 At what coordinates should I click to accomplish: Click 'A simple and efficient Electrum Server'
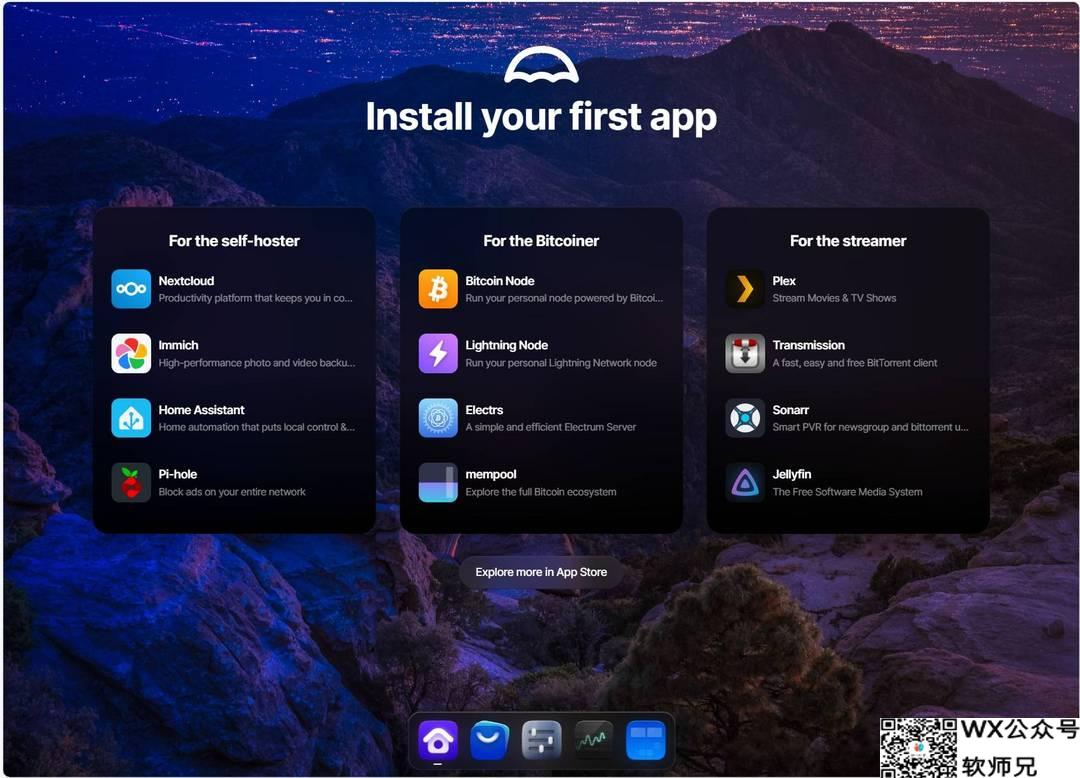[550, 427]
